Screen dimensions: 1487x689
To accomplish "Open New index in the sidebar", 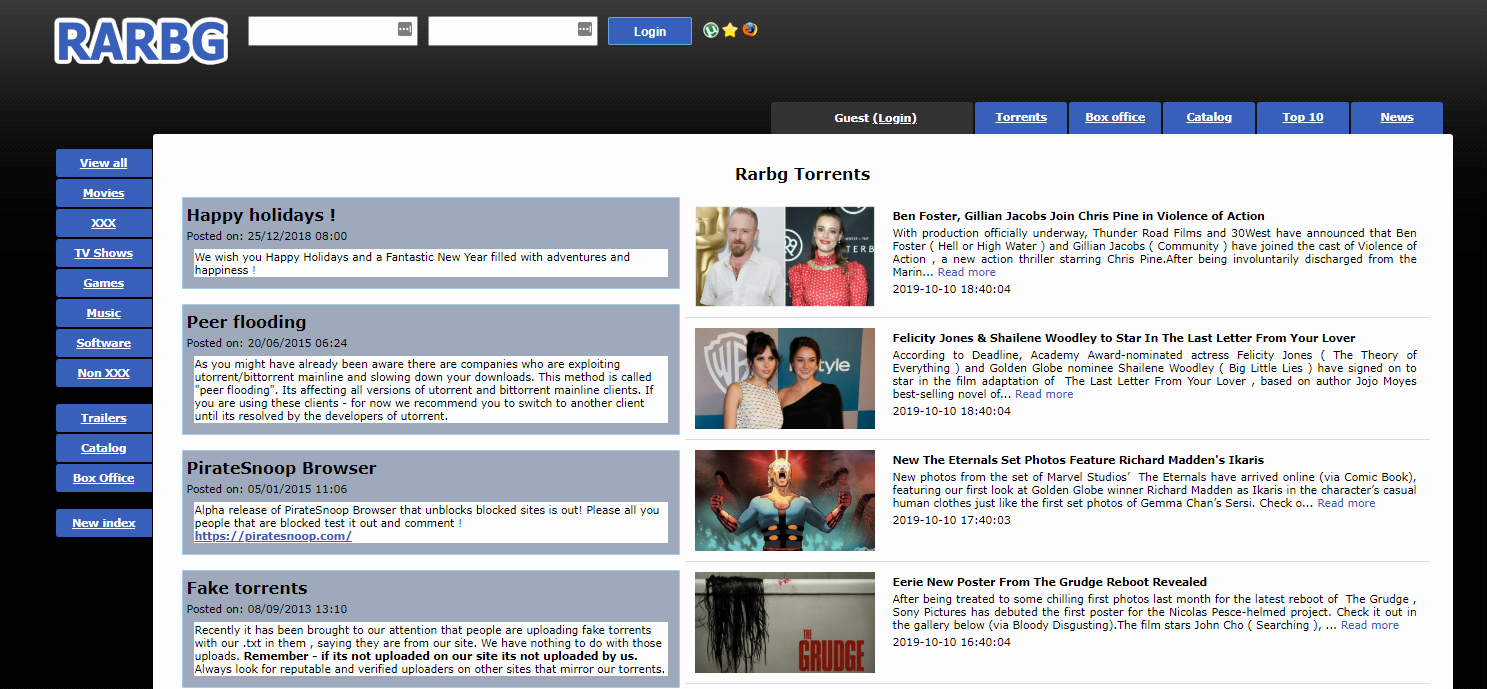I will 104,523.
